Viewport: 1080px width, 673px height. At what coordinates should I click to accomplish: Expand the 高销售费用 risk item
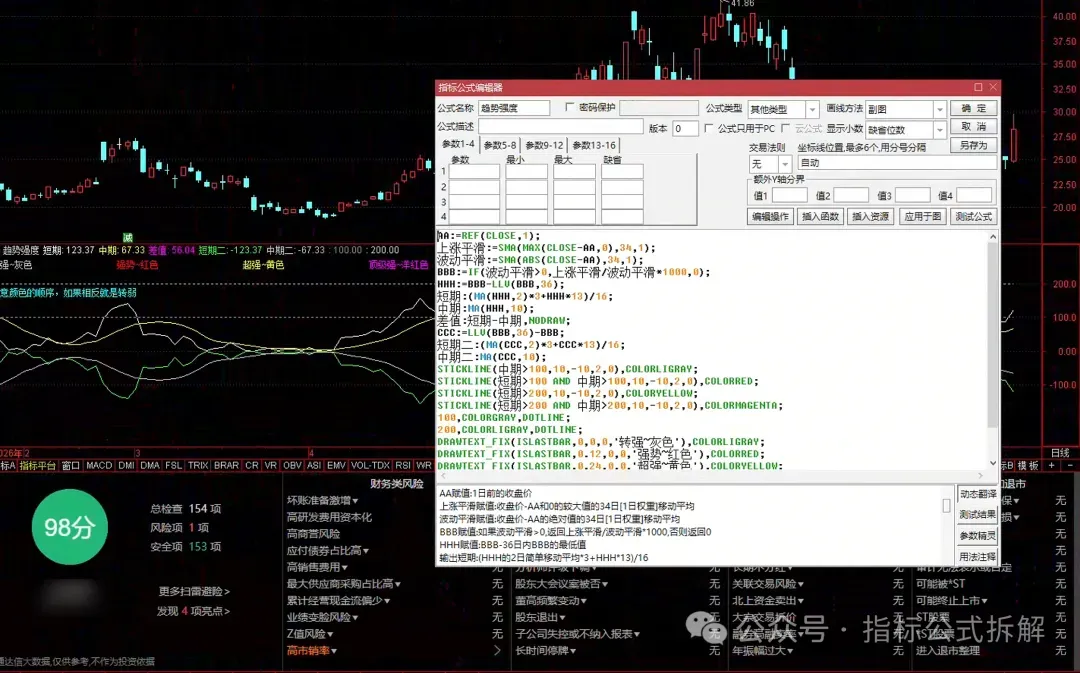click(318, 567)
